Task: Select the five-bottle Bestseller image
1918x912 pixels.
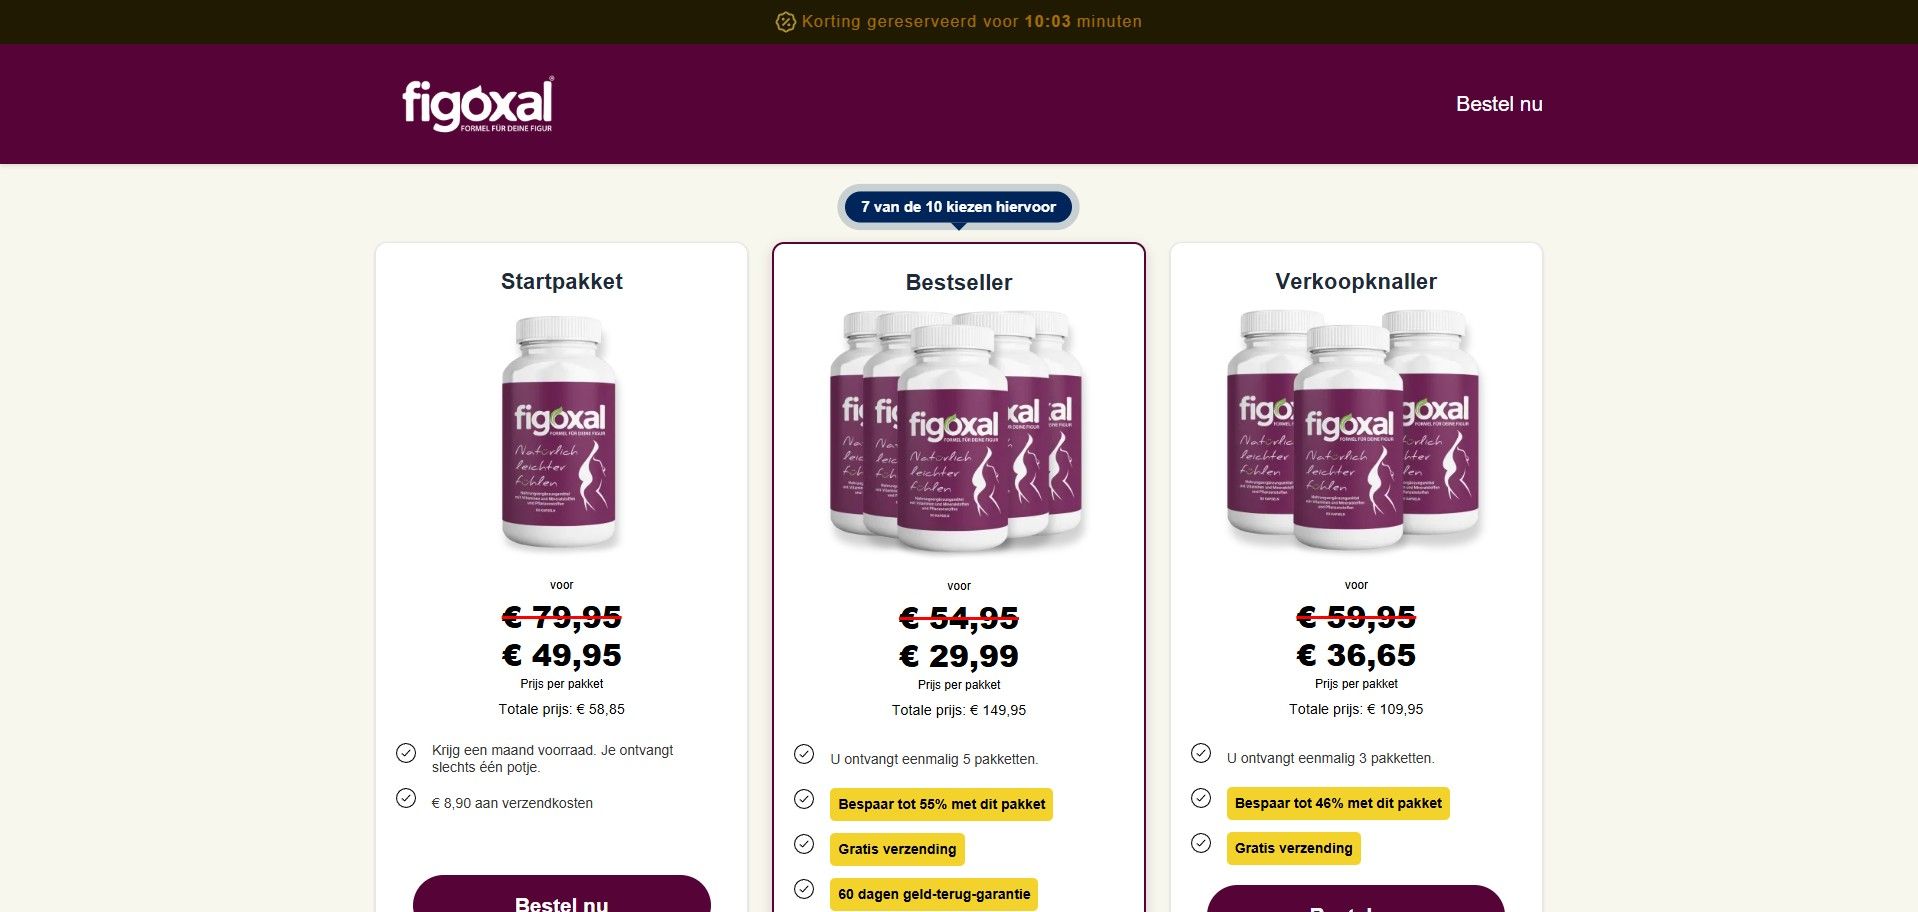Action: pyautogui.click(x=958, y=431)
